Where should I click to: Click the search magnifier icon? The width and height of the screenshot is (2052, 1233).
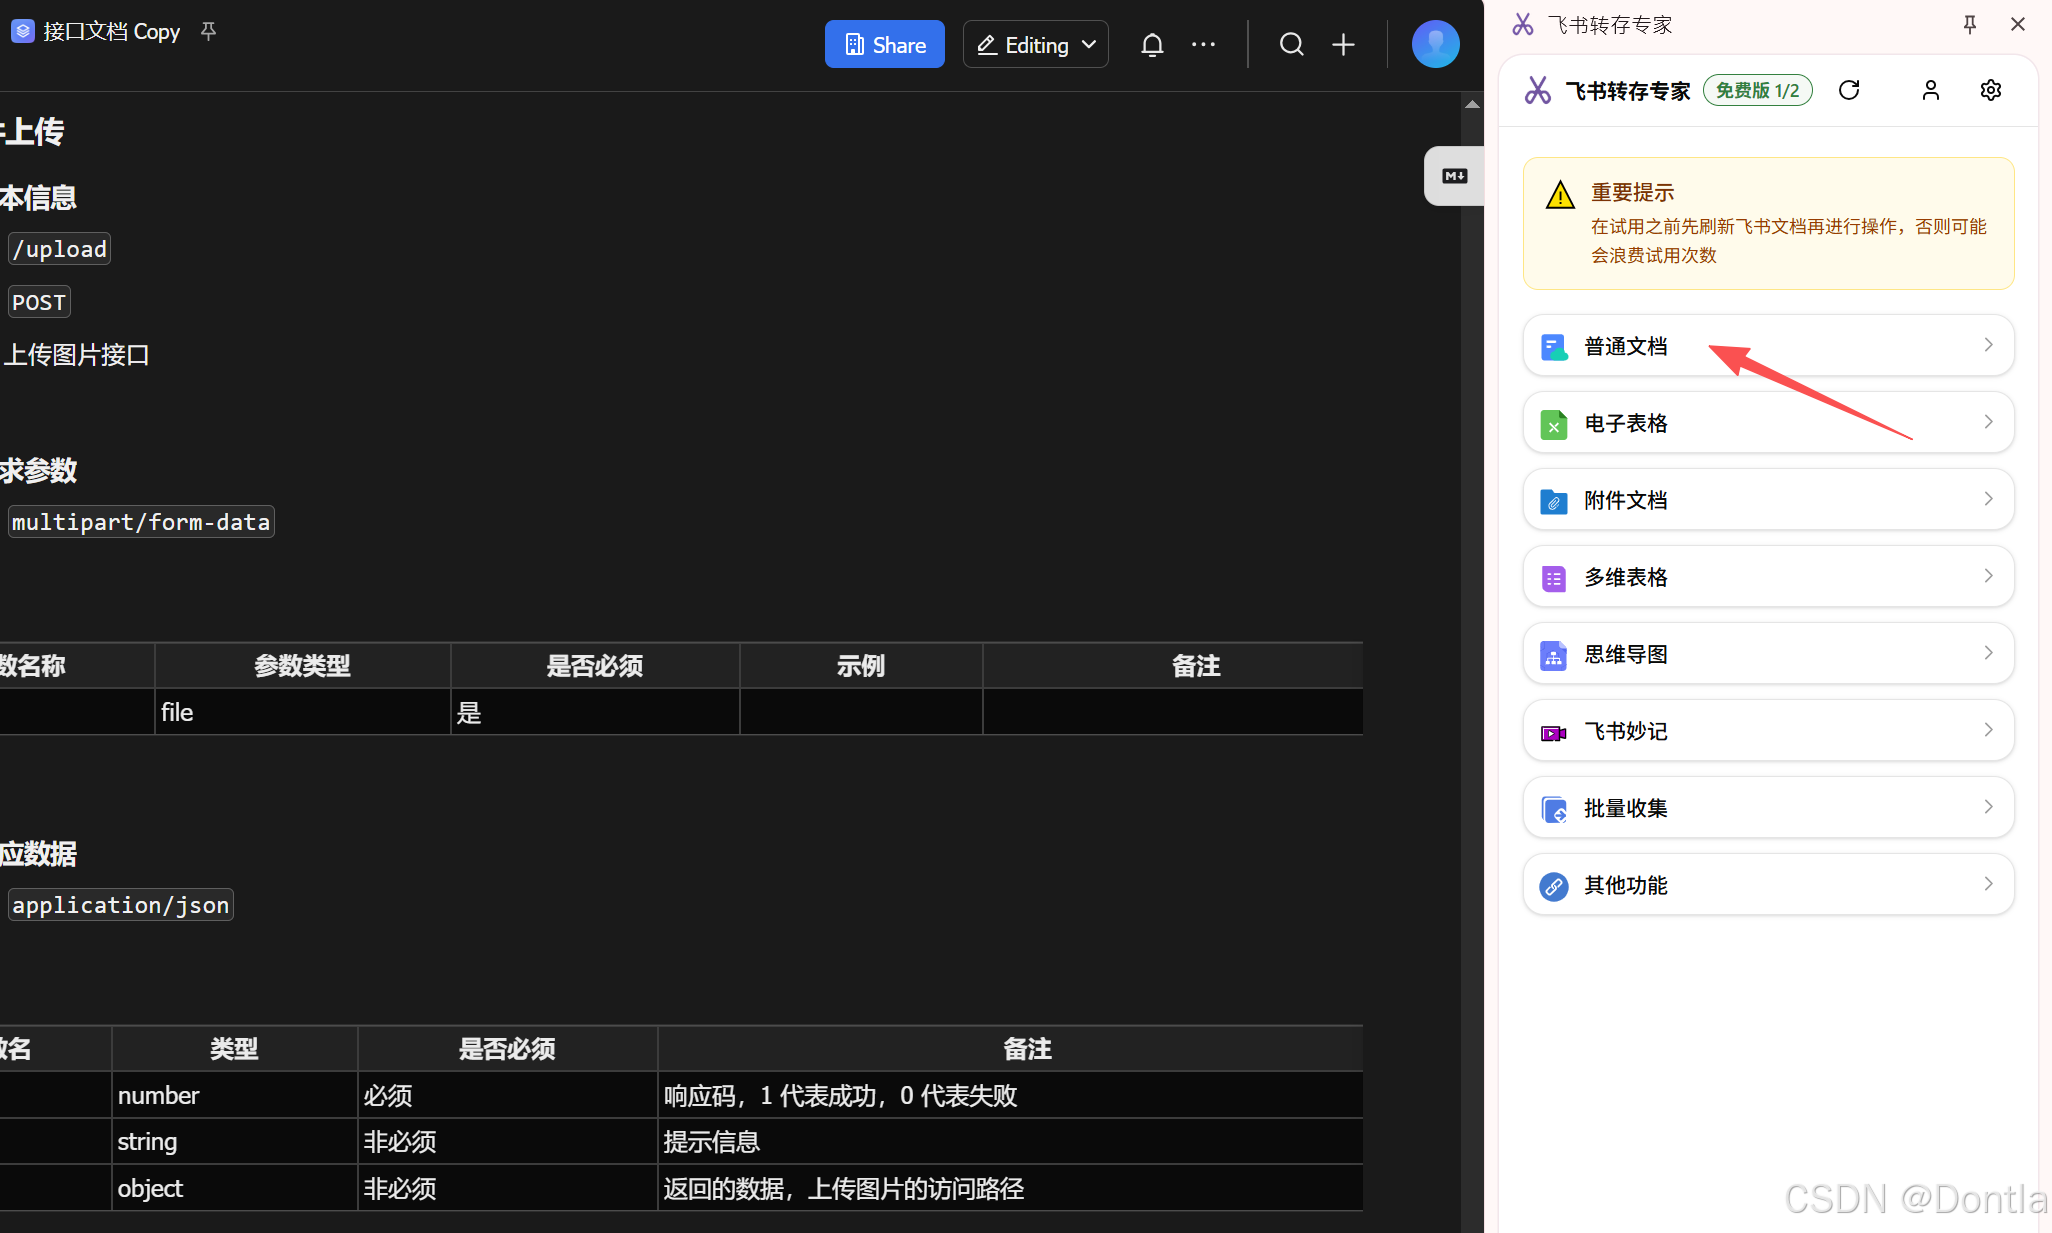tap(1291, 45)
